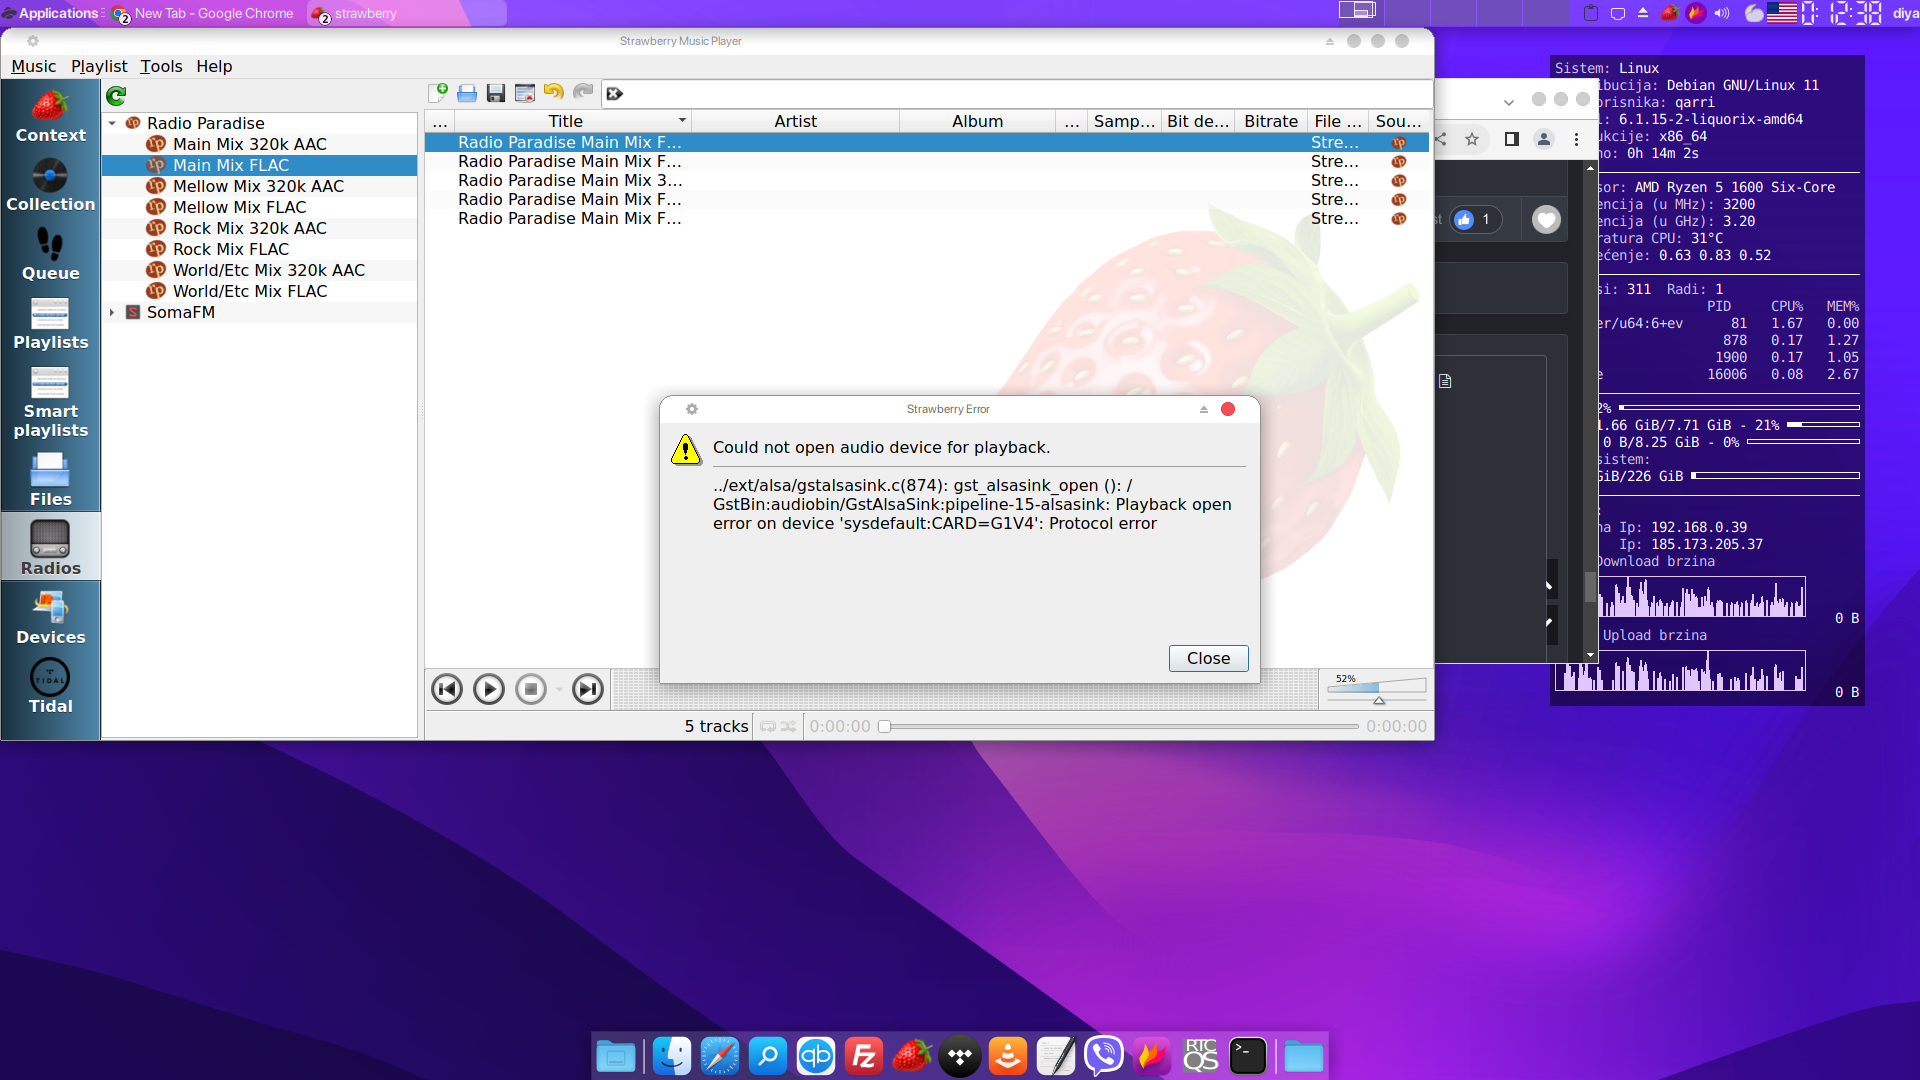The image size is (1920, 1080).
Task: Open the Applications menu in top panel
Action: pyautogui.click(x=52, y=13)
